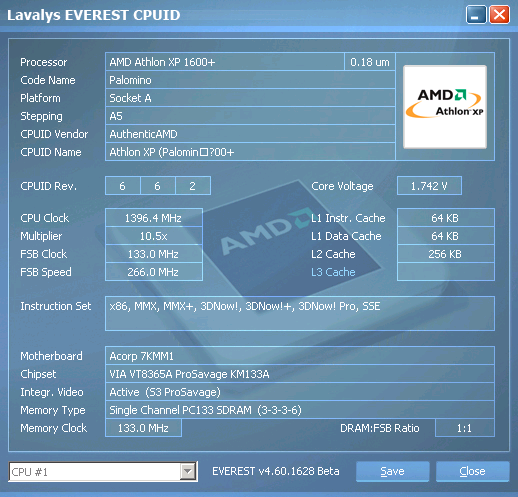Click the 'A5' stepping value

[250, 116]
